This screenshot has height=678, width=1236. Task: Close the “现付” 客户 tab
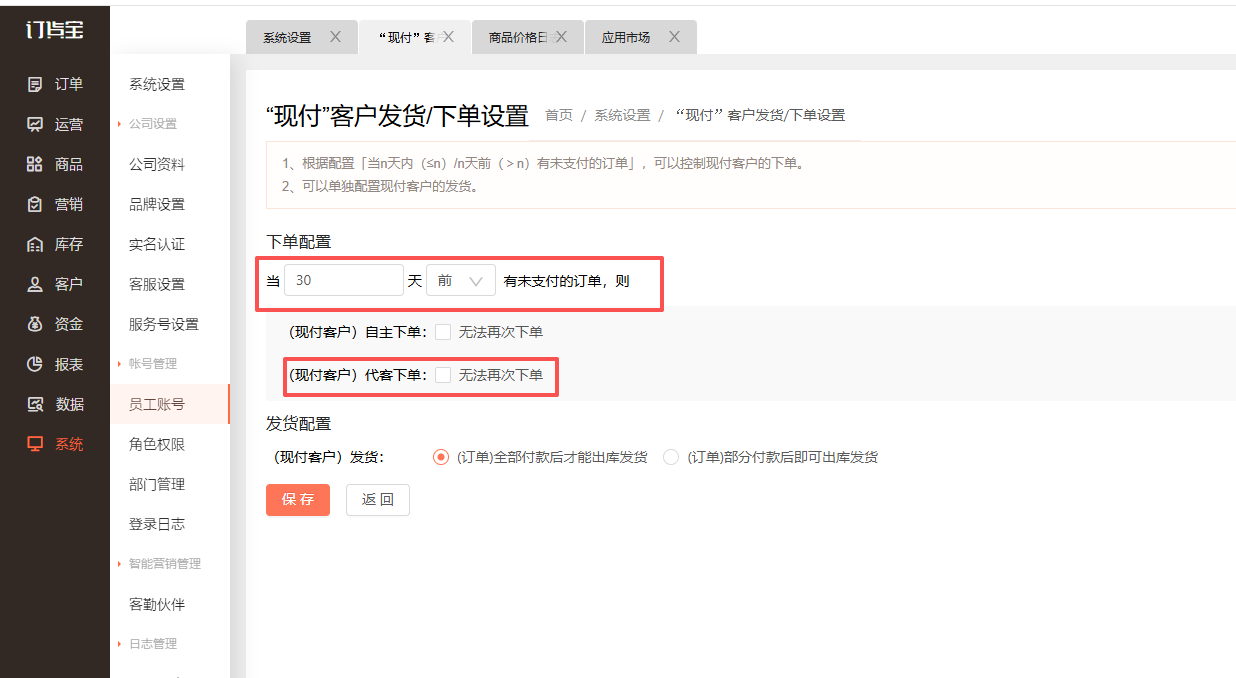point(448,37)
